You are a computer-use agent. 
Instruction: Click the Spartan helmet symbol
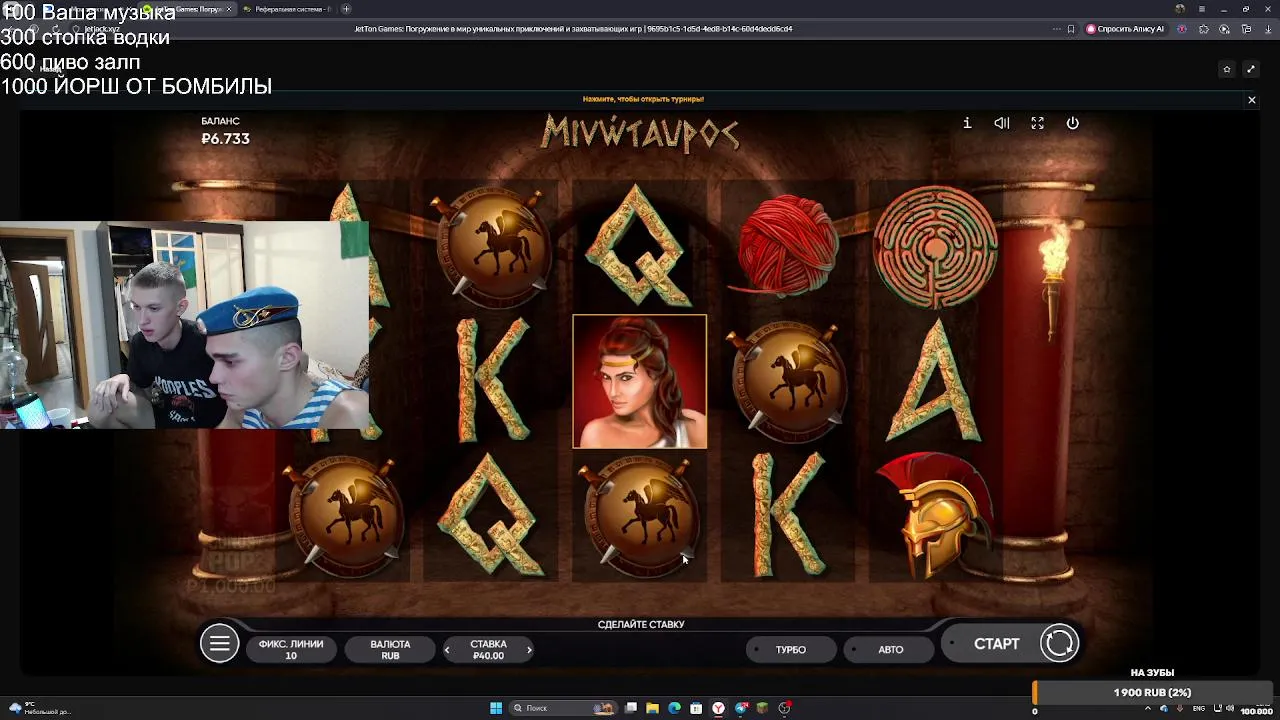point(935,515)
